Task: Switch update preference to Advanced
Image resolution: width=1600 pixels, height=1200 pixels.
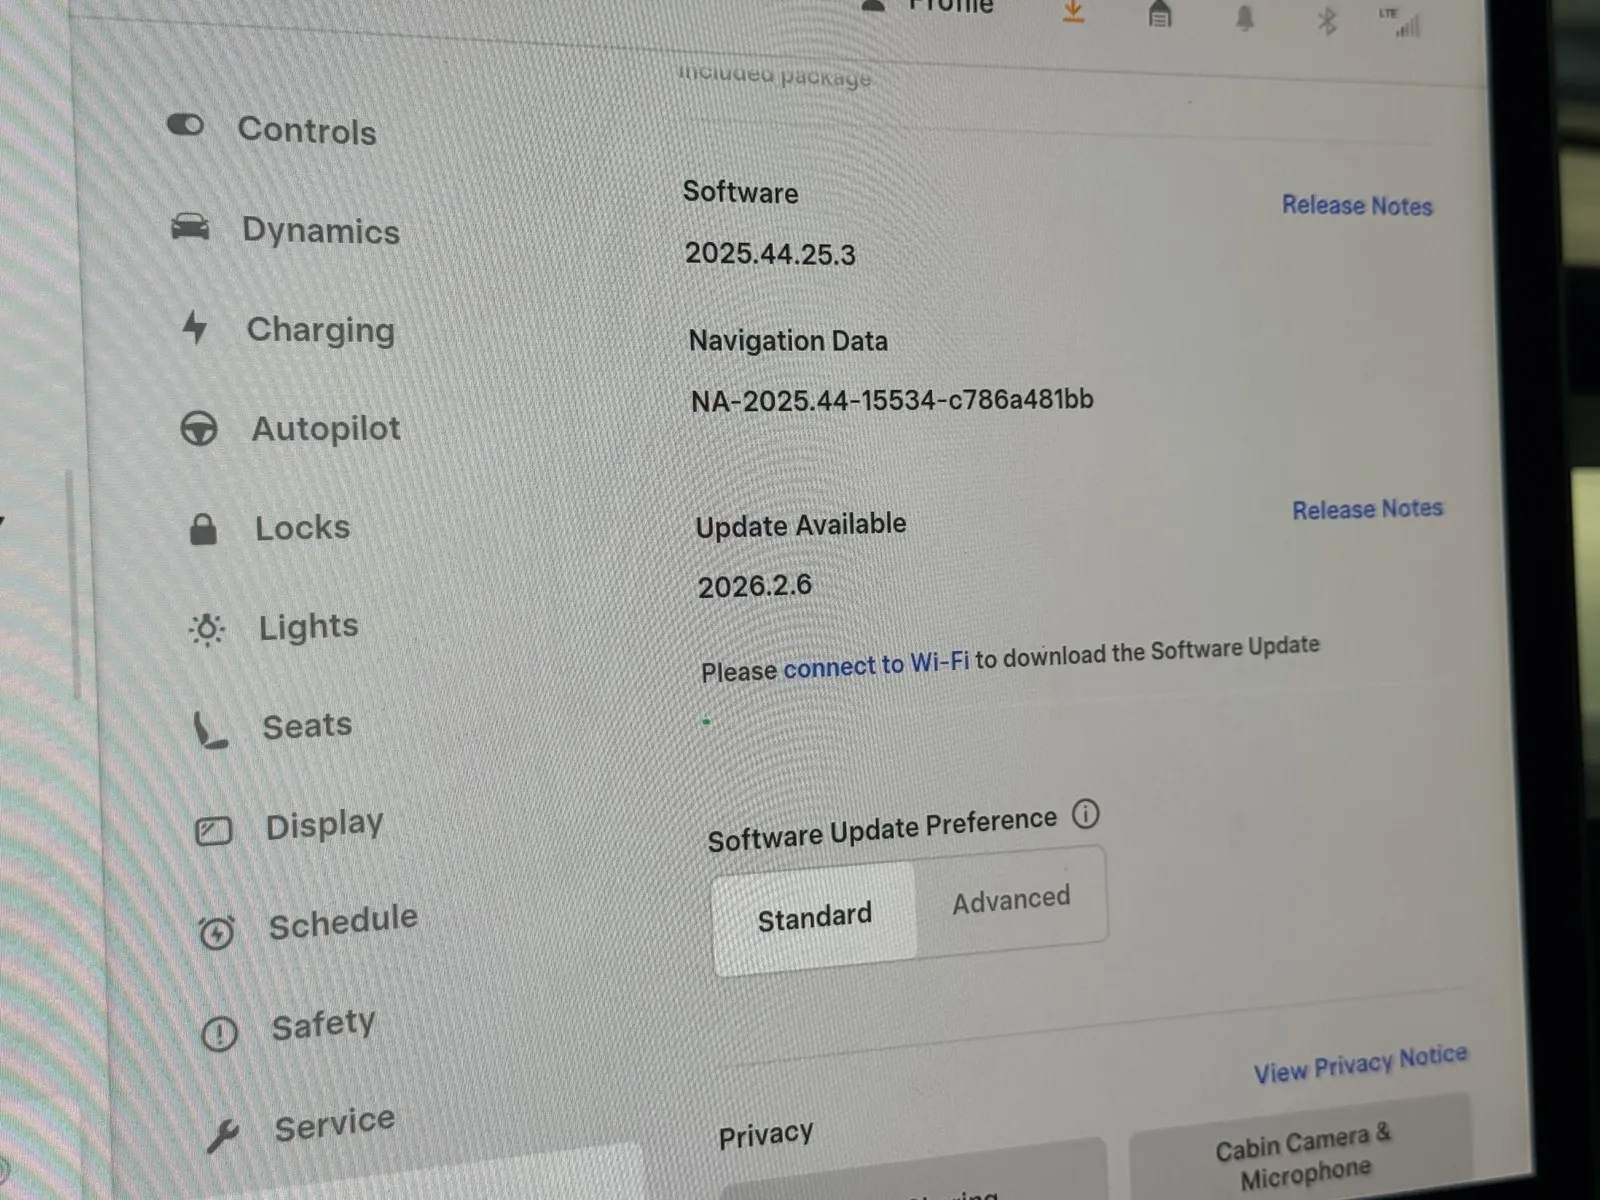Action: pos(1011,900)
